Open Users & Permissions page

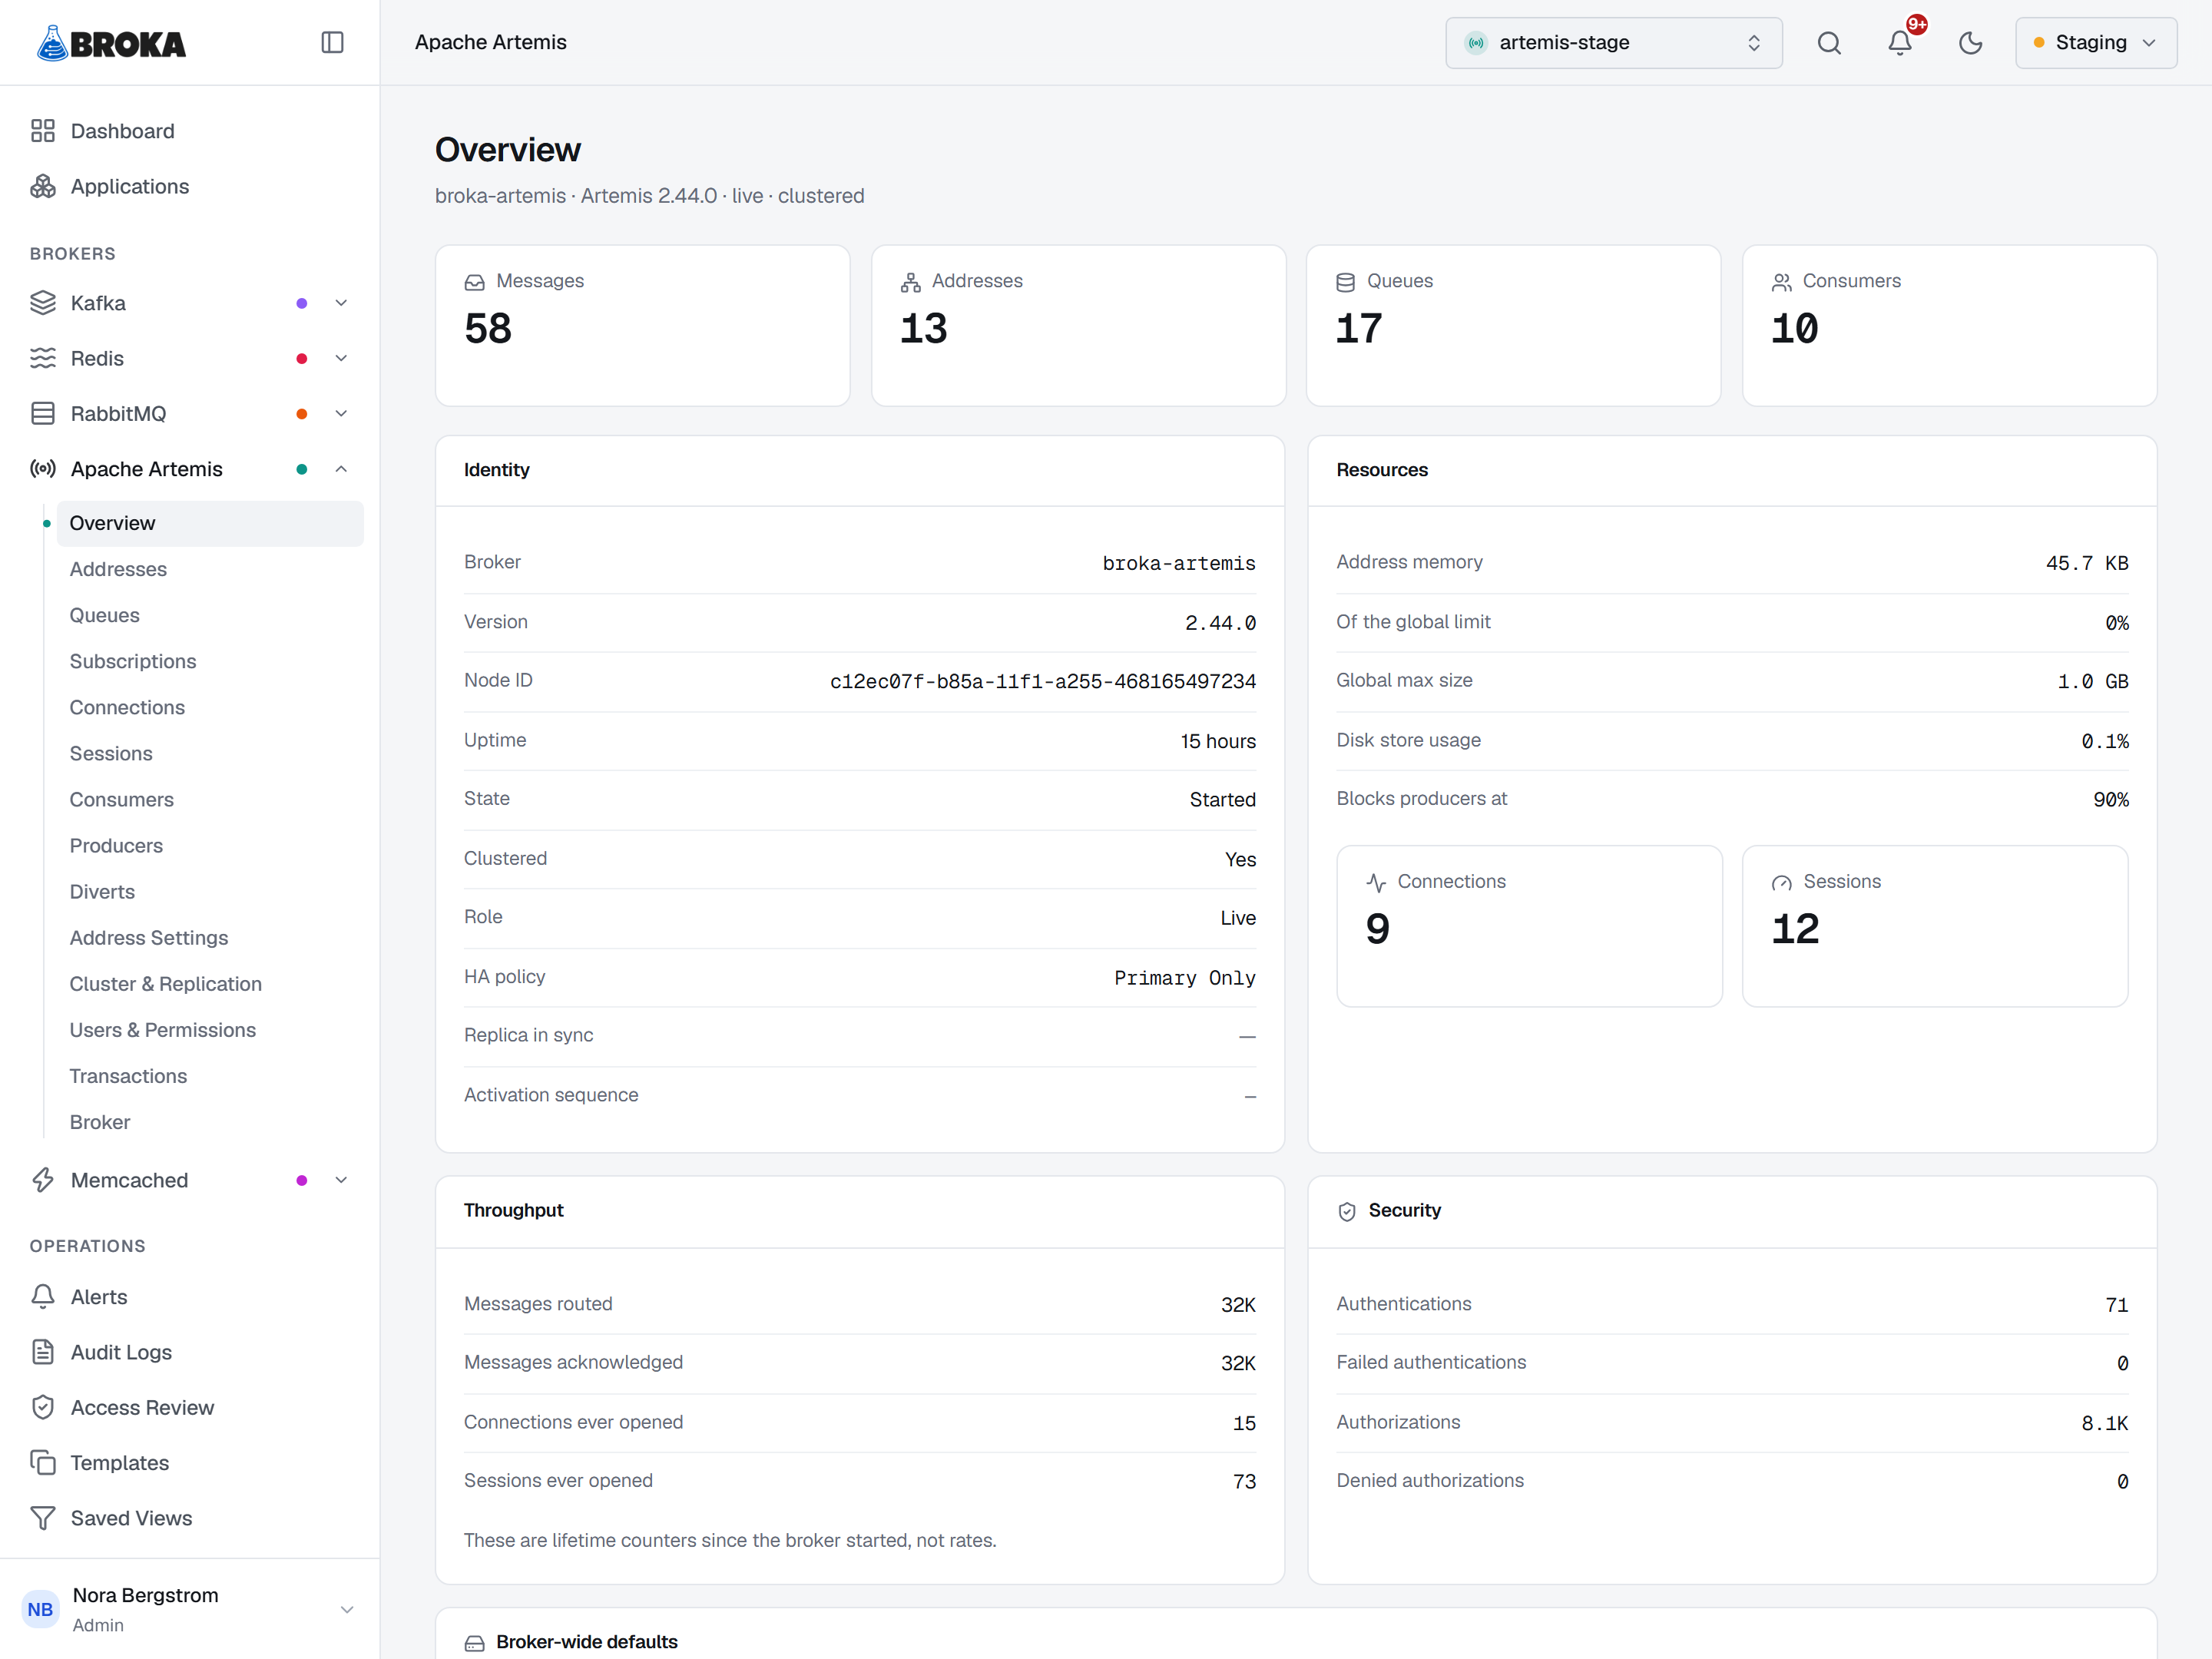coord(210,1030)
